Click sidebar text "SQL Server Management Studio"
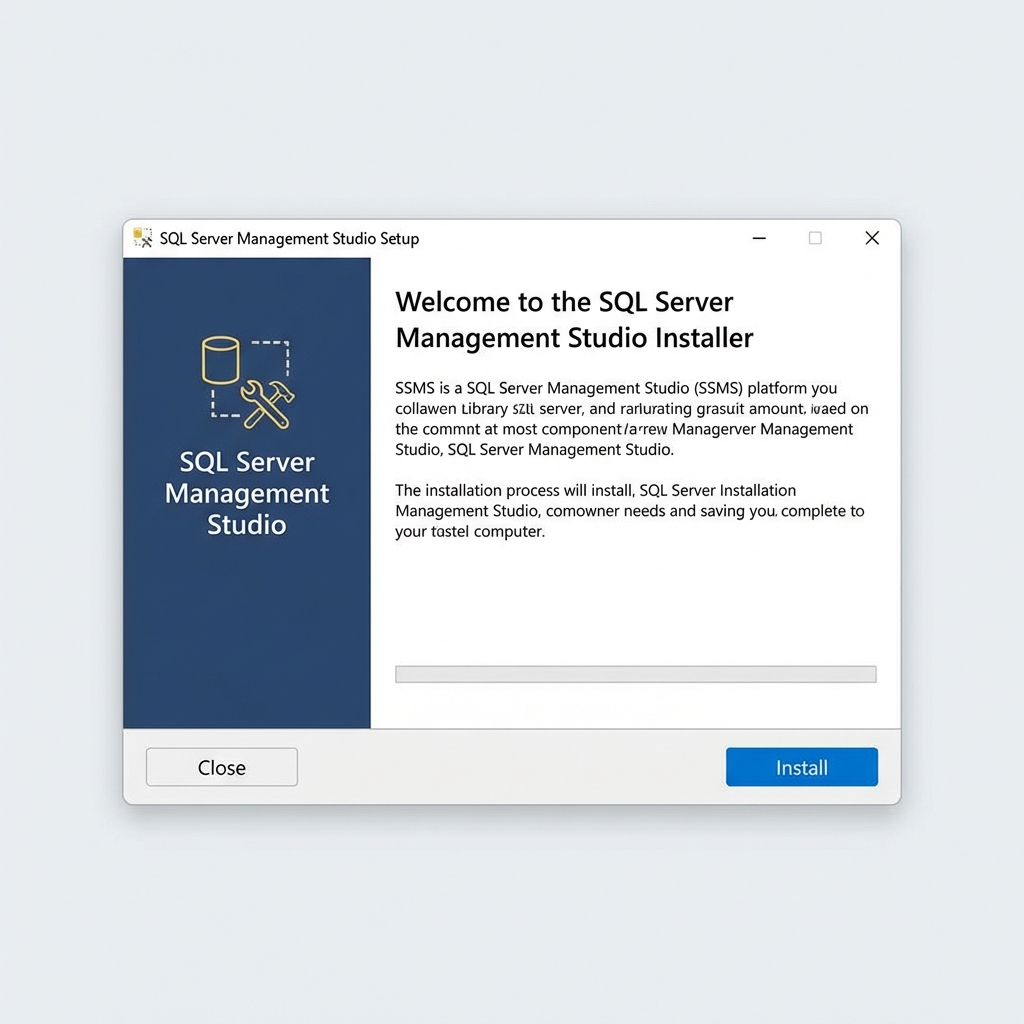 click(x=247, y=493)
